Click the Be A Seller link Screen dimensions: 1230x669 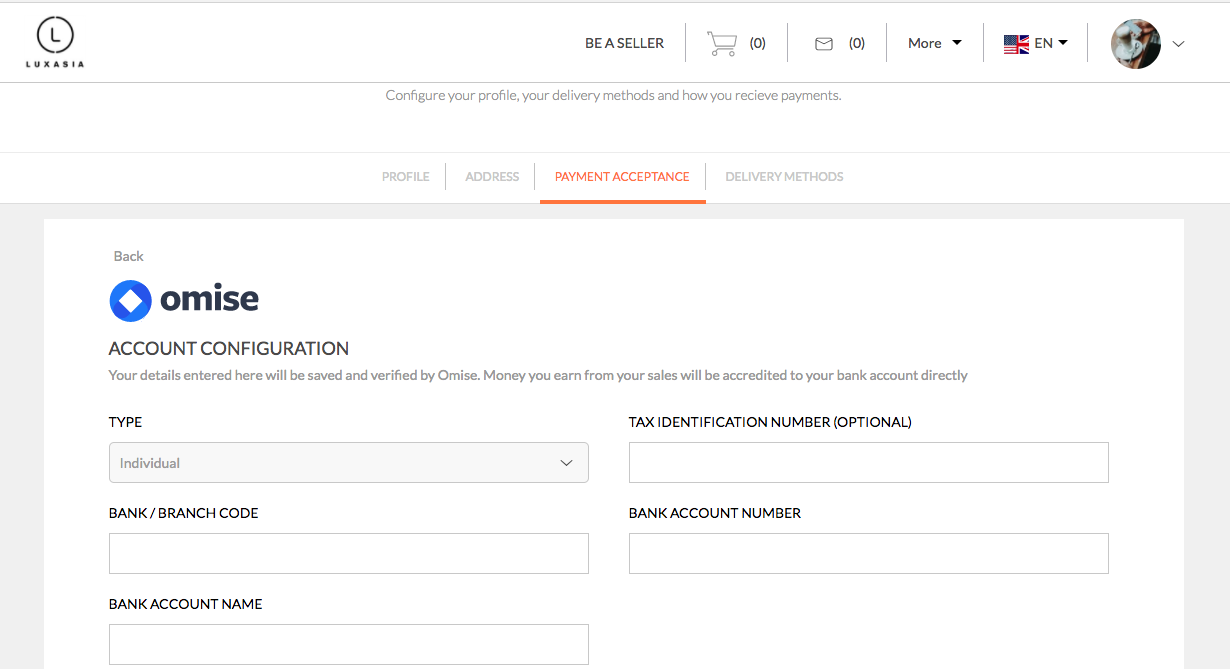click(x=625, y=43)
